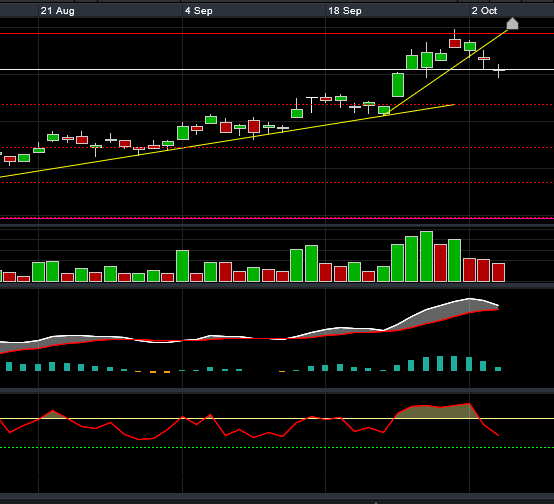The height and width of the screenshot is (504, 554).
Task: Click the final doji candle on the white line
Action: [x=499, y=71]
